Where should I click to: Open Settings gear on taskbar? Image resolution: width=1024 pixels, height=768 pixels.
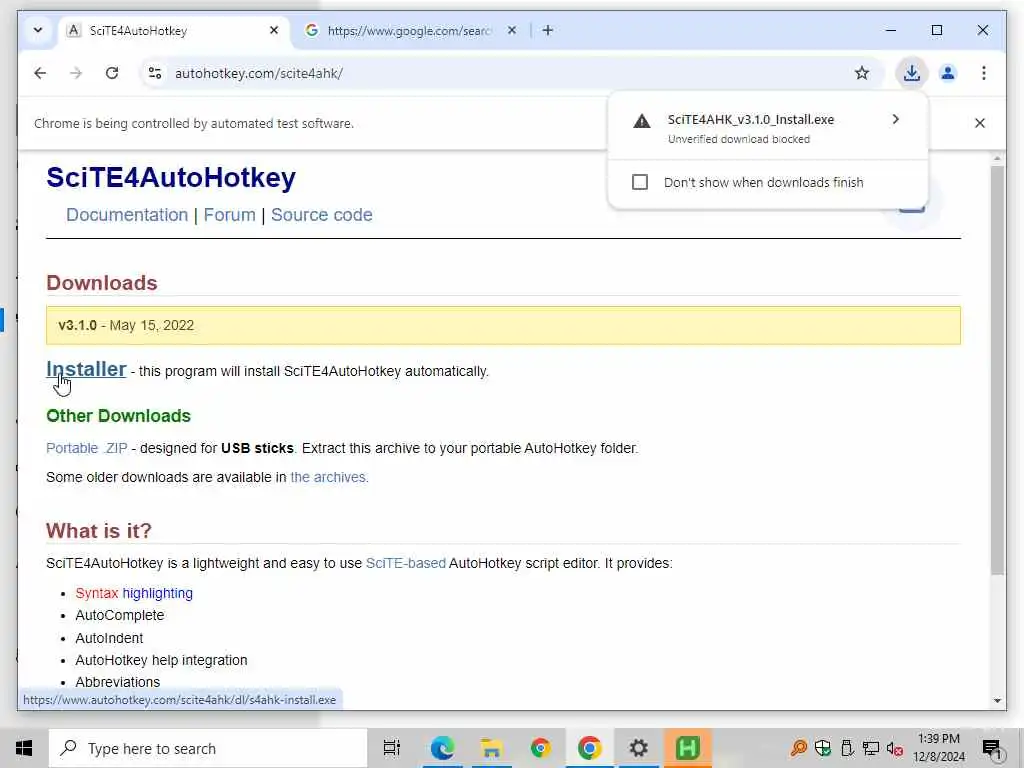638,748
